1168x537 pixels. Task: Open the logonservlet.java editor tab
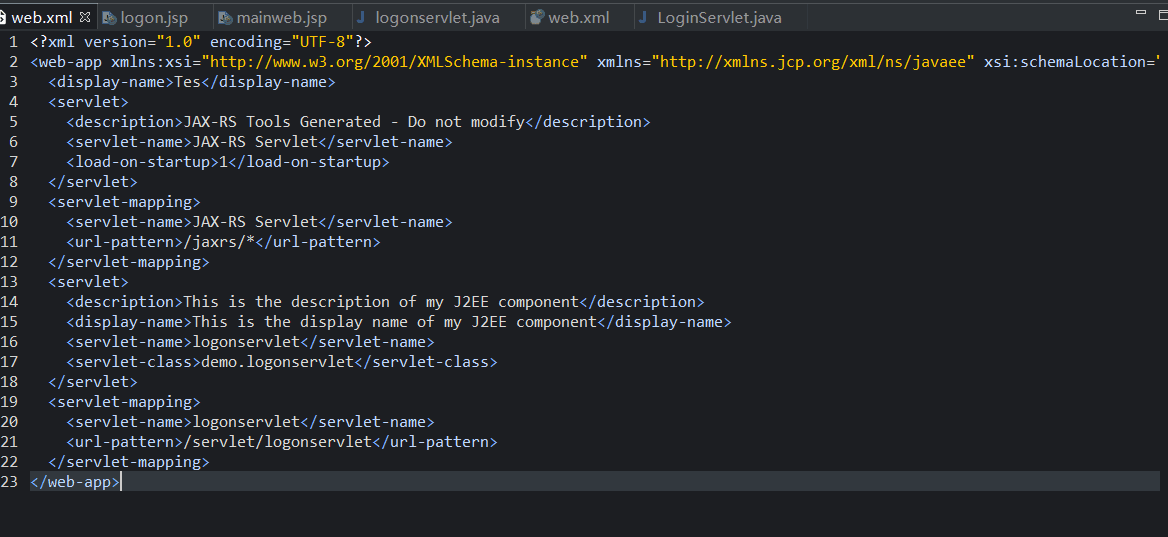click(x=437, y=18)
